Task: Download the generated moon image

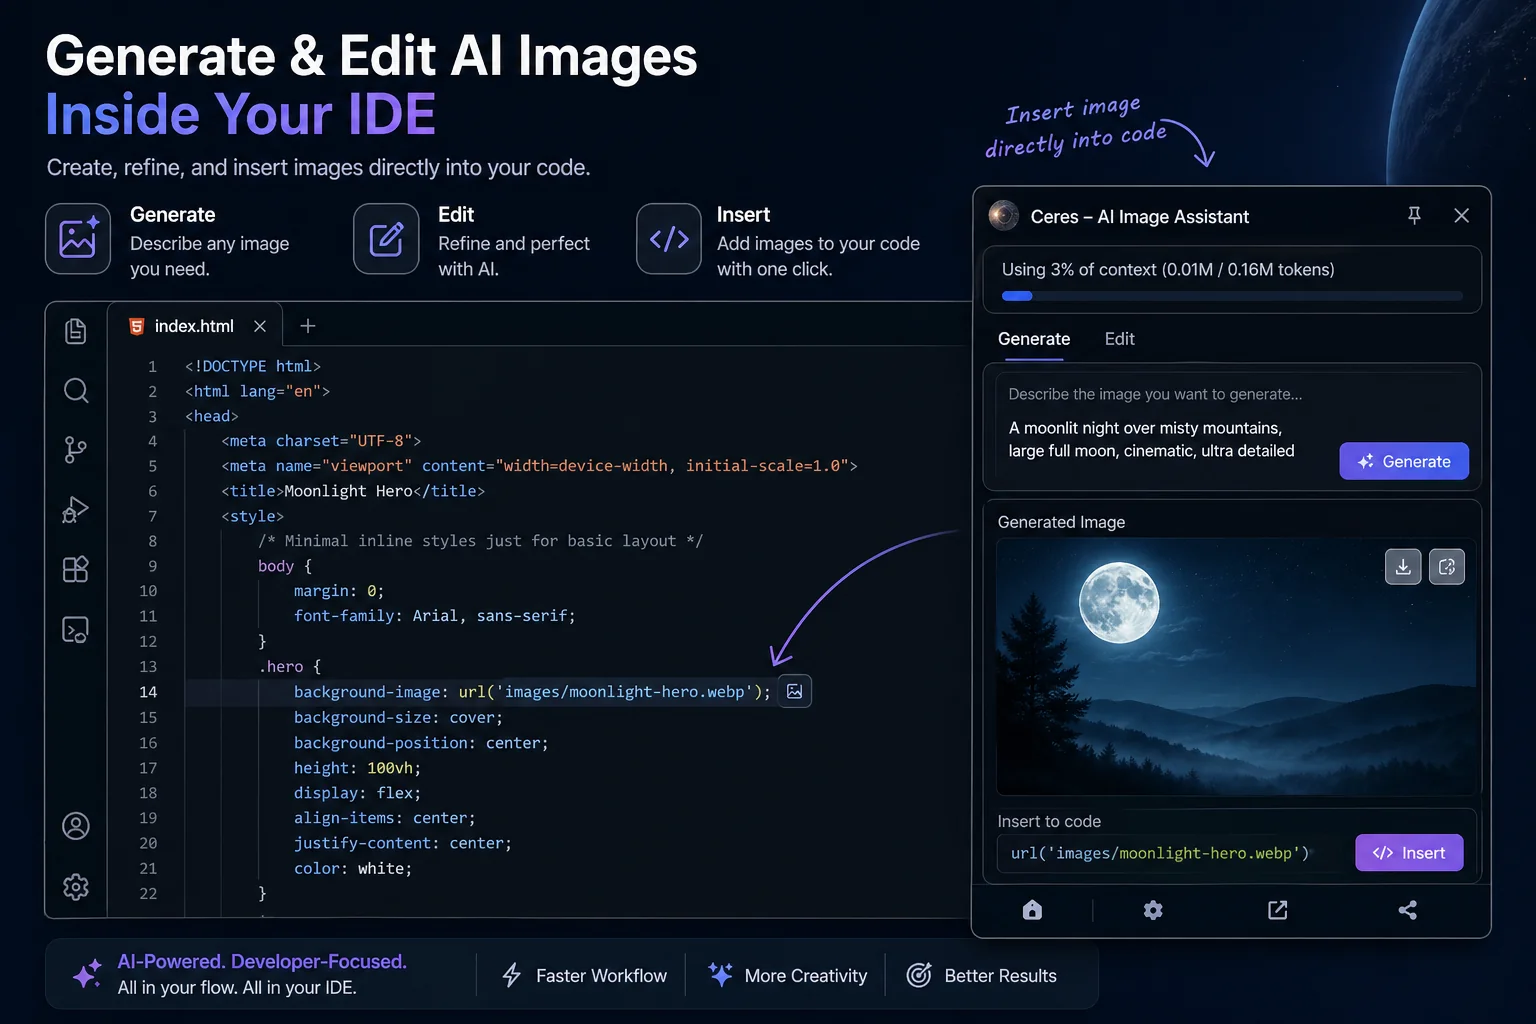Action: tap(1403, 566)
